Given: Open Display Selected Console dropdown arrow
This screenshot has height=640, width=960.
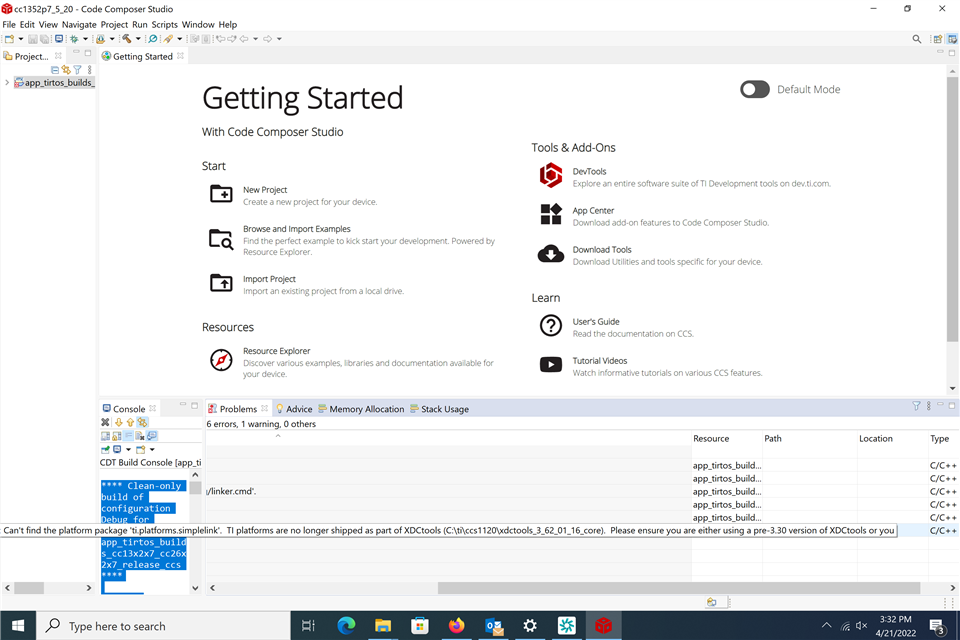Looking at the screenshot, I should coord(129,450).
